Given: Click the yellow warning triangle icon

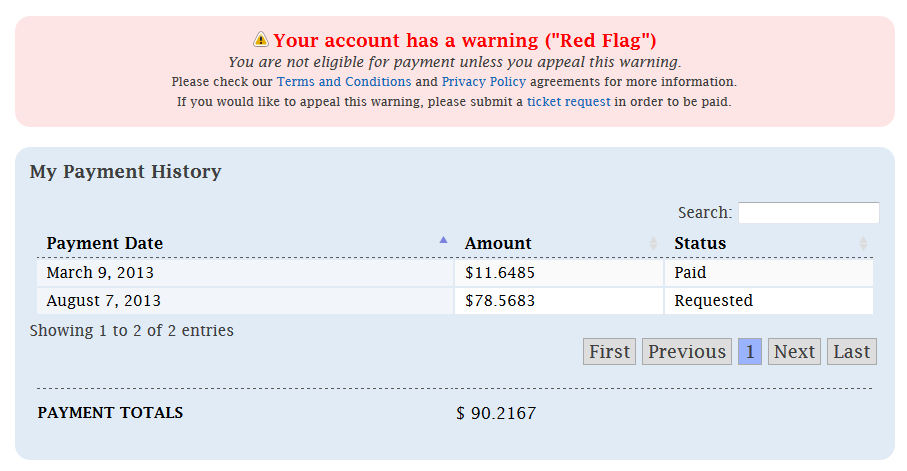Looking at the screenshot, I should point(261,40).
